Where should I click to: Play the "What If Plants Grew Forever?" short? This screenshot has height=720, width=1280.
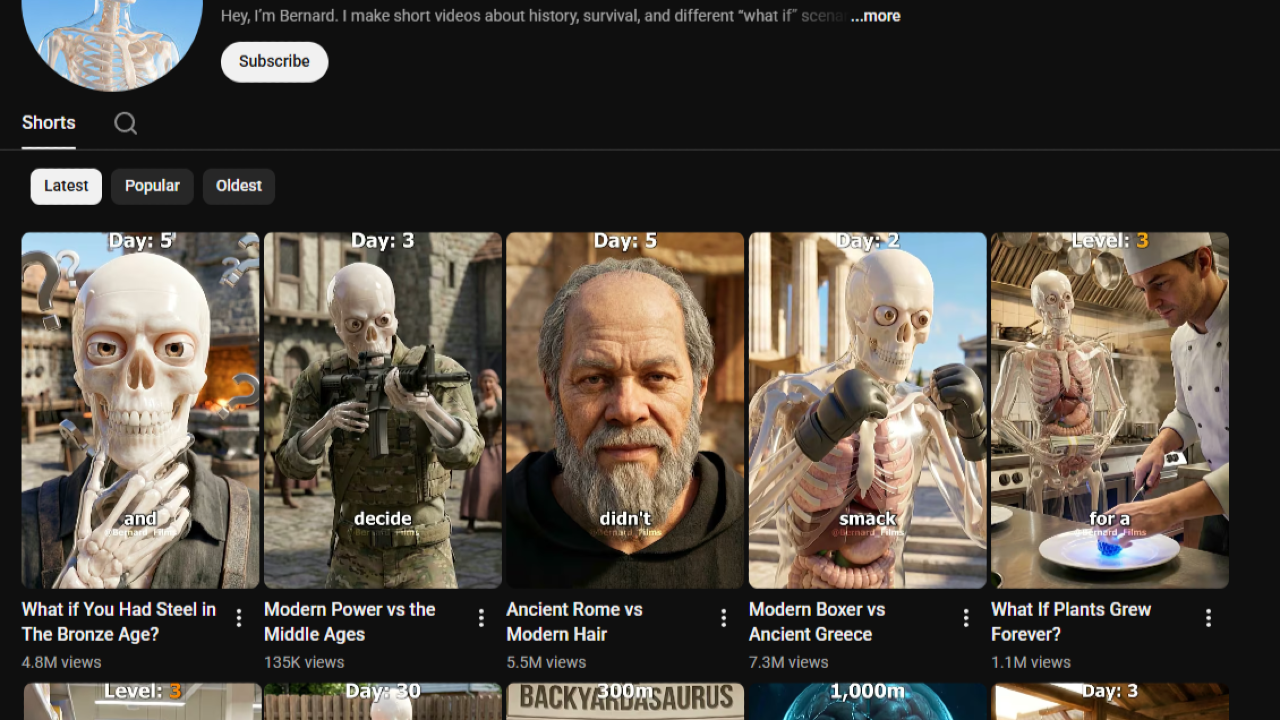[x=1108, y=410]
